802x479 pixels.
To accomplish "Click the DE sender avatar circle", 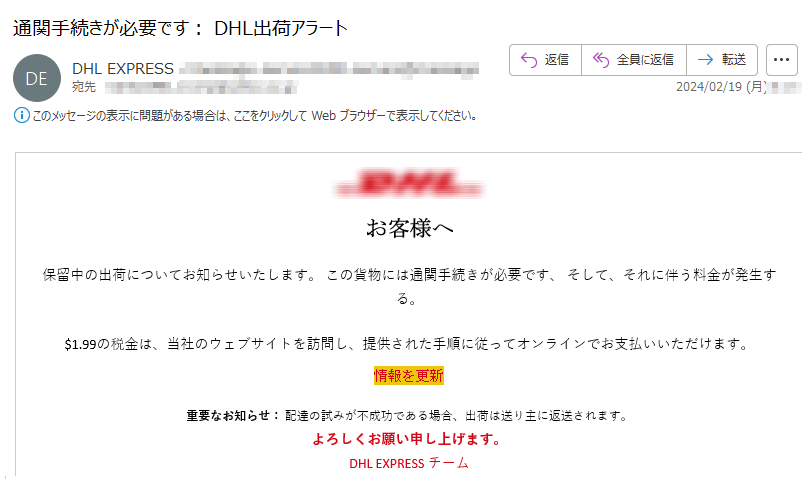I will [37, 78].
